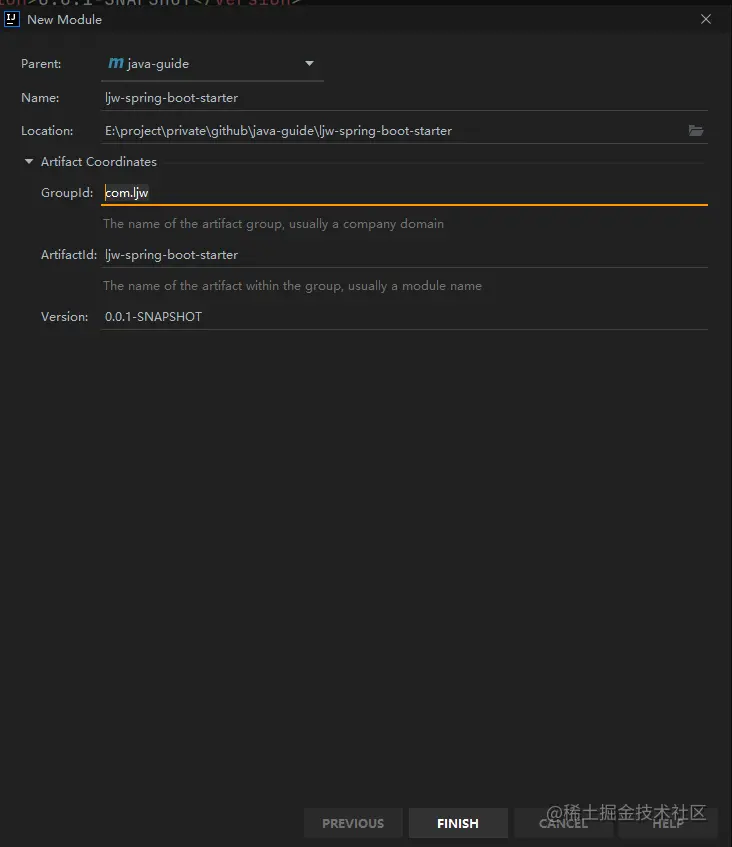Click the CANCEL button

[563, 823]
